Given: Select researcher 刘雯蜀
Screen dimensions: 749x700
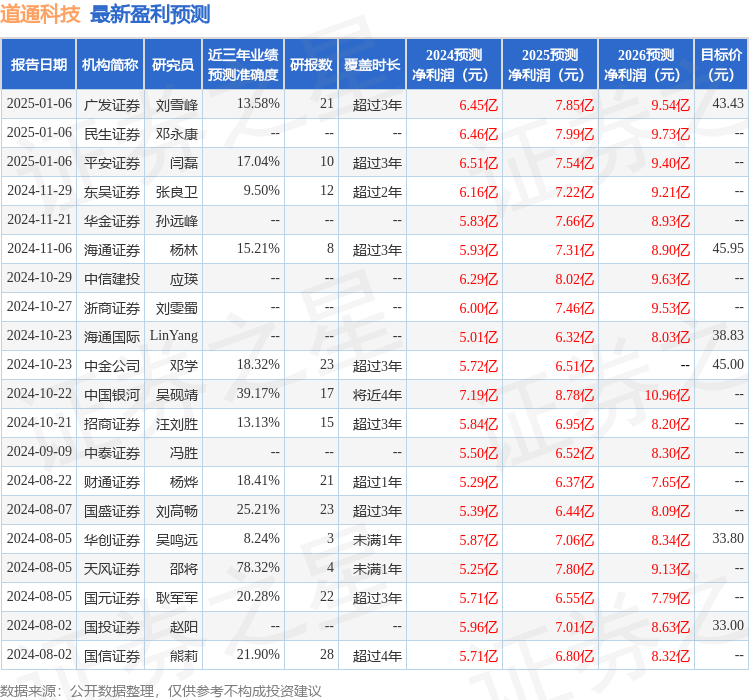Looking at the screenshot, I should [x=177, y=308].
